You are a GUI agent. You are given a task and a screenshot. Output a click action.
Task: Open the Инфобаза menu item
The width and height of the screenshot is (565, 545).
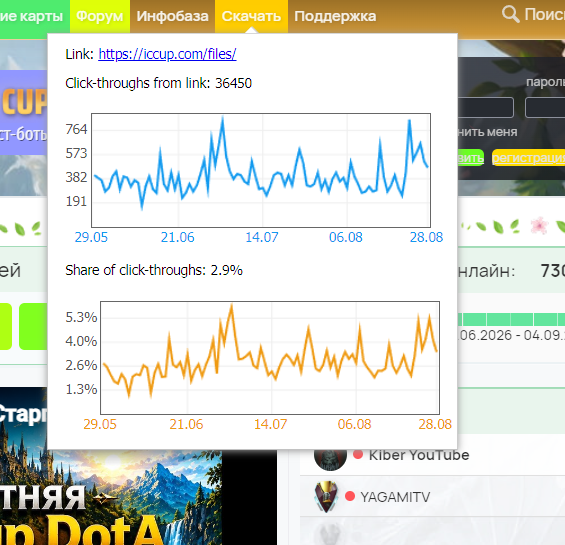tap(173, 16)
